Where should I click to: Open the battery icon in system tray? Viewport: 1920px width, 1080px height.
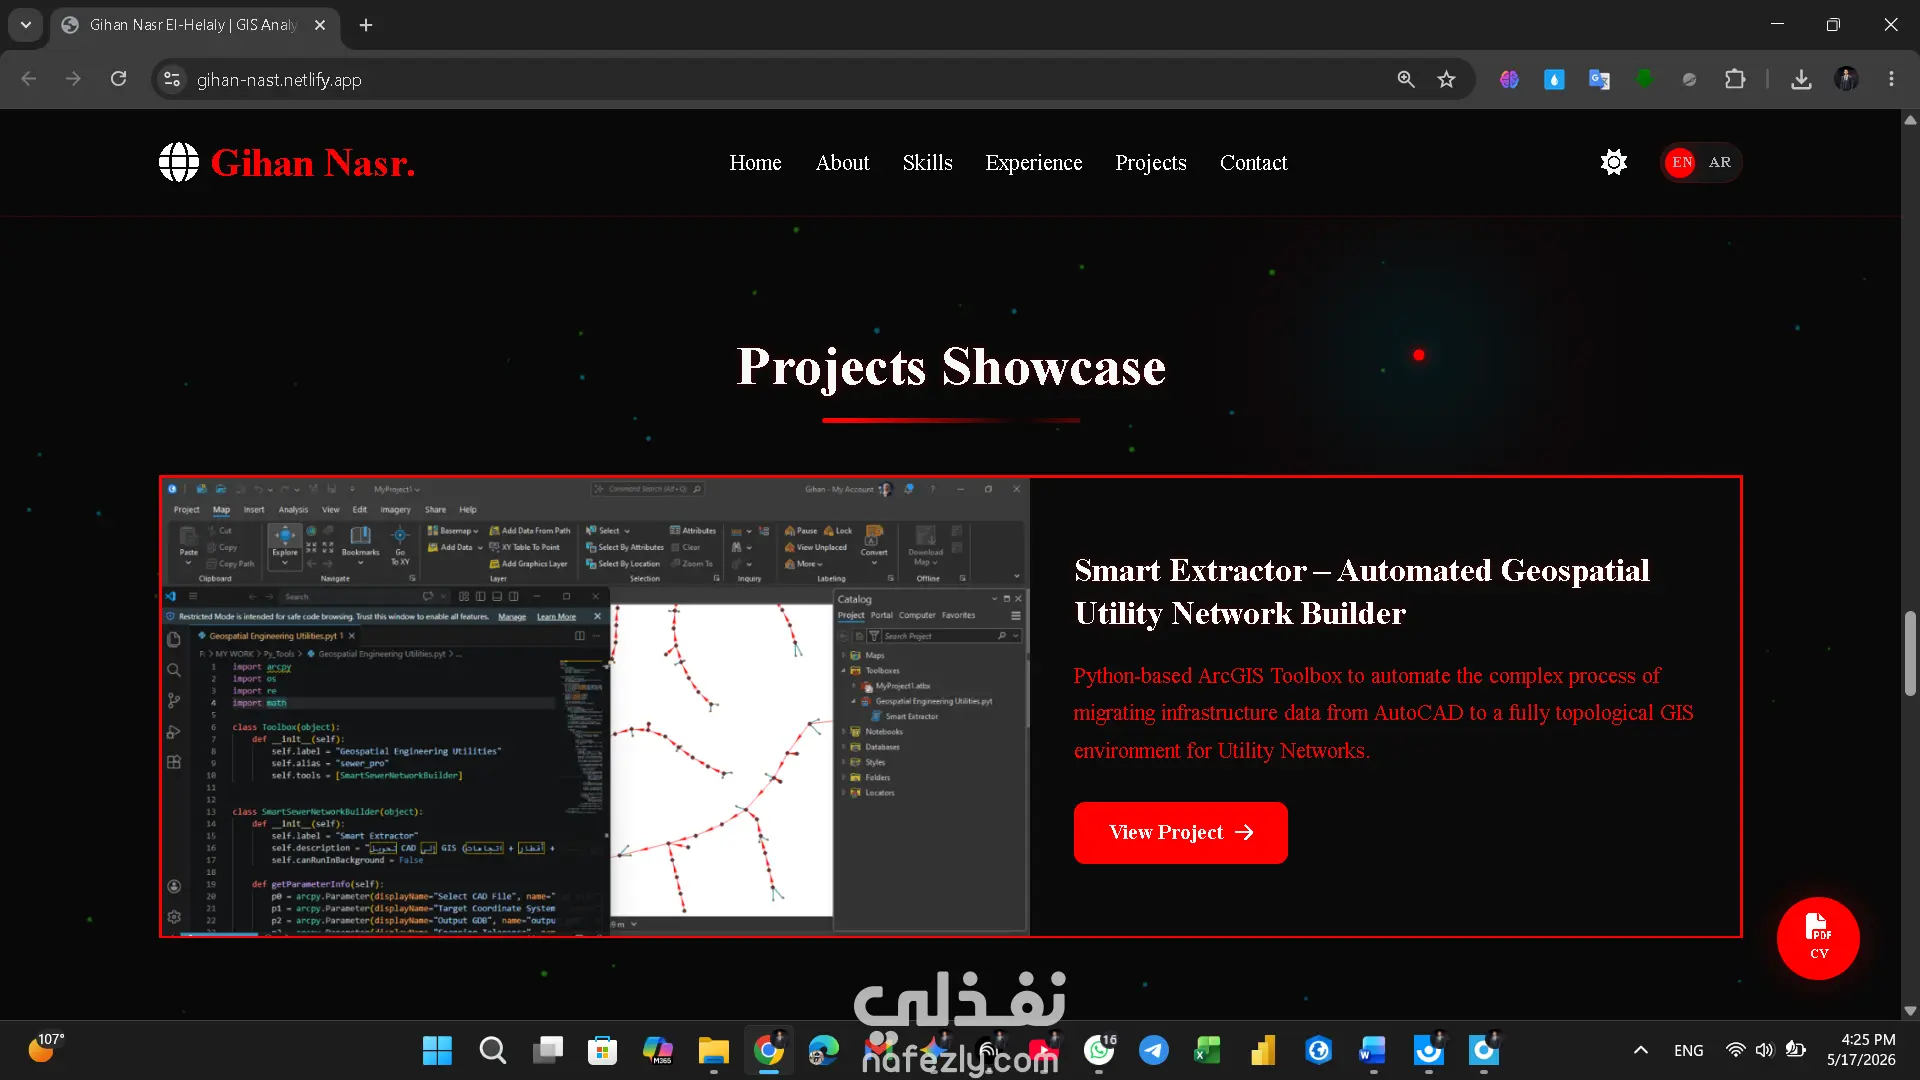1796,1050
